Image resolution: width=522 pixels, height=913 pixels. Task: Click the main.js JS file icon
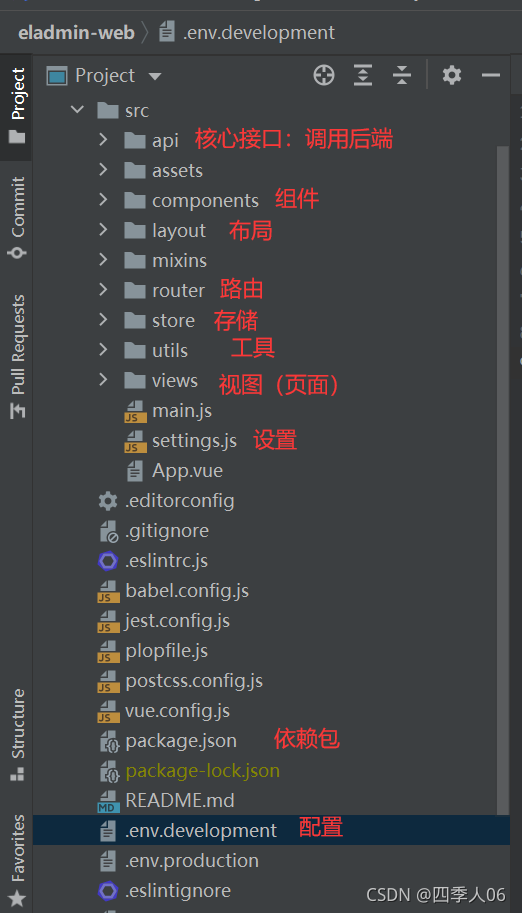pos(135,412)
